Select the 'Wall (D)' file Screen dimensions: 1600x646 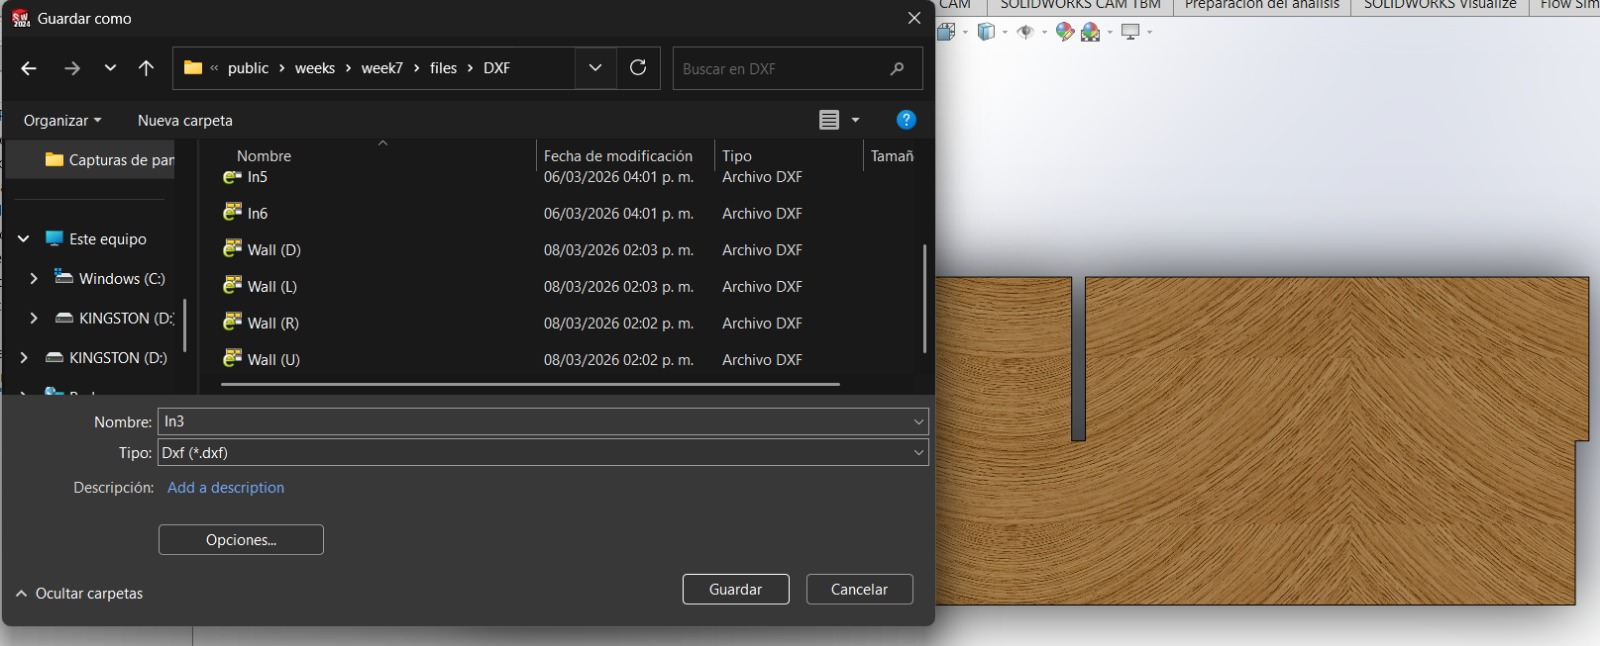point(274,250)
